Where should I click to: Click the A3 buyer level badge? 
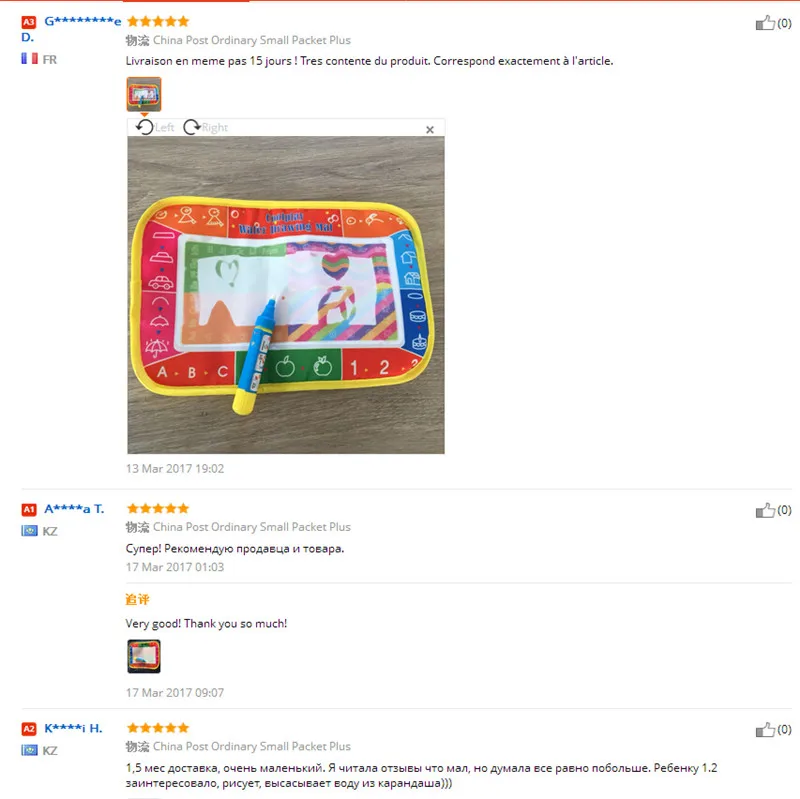29,22
